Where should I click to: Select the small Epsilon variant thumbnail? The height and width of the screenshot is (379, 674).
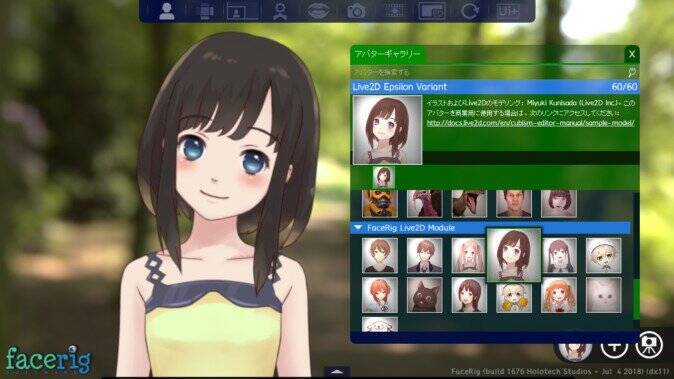(x=383, y=177)
